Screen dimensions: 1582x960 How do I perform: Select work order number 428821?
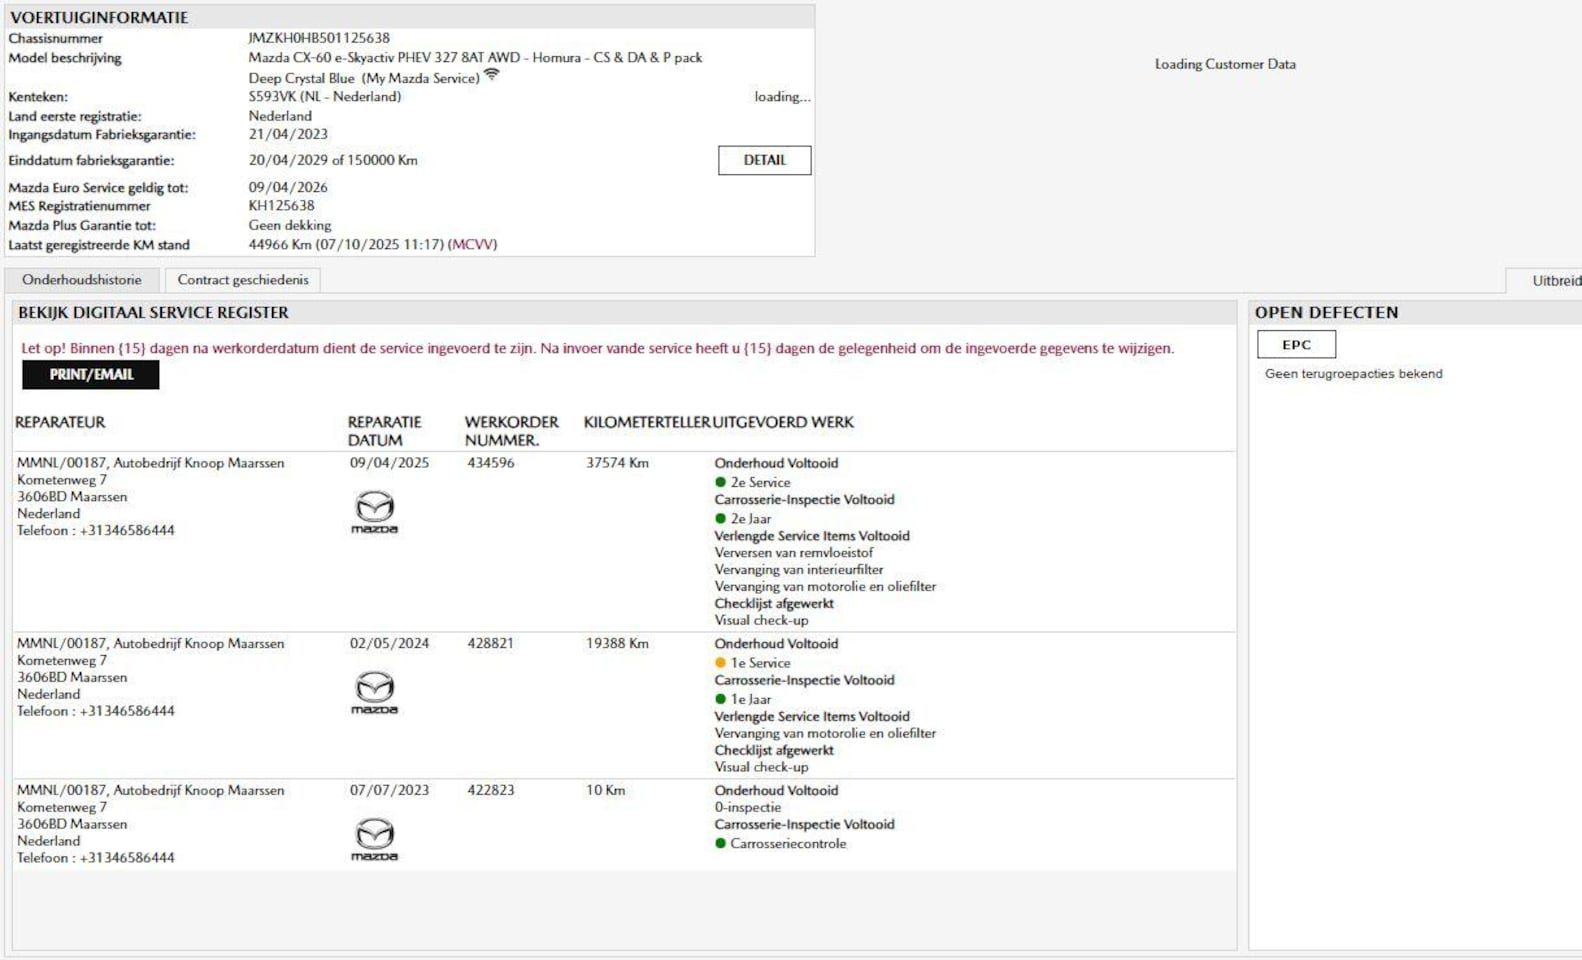pyautogui.click(x=490, y=643)
